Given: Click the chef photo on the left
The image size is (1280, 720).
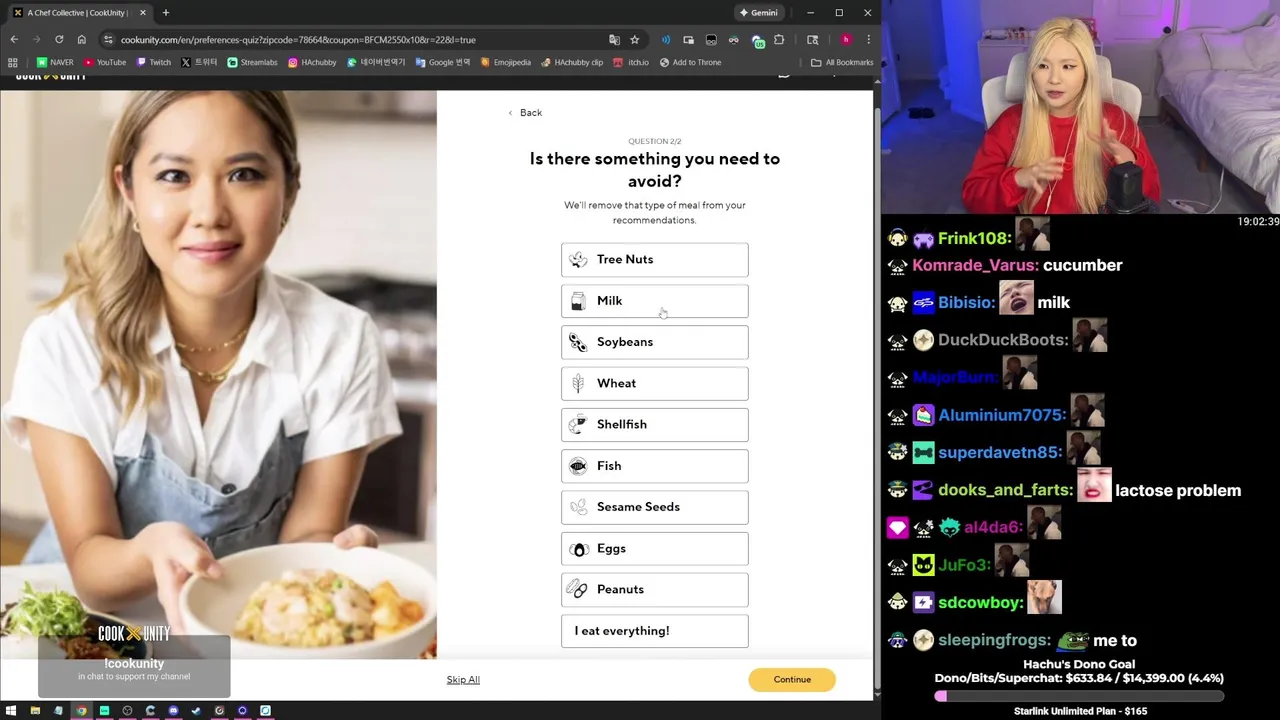Looking at the screenshot, I should (218, 375).
